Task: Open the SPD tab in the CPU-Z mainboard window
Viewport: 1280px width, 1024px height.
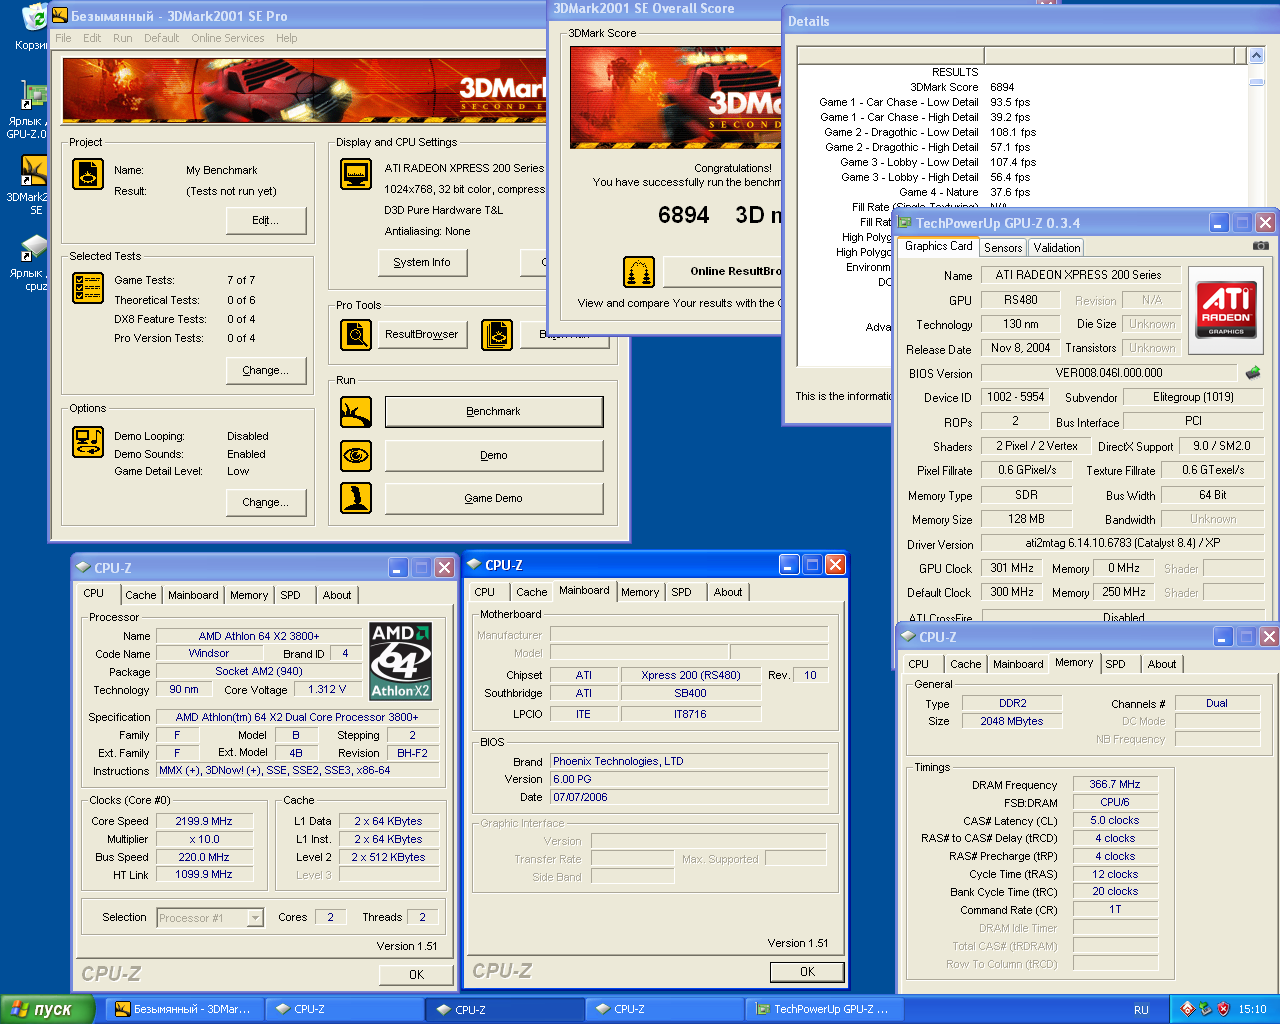Action: click(681, 592)
